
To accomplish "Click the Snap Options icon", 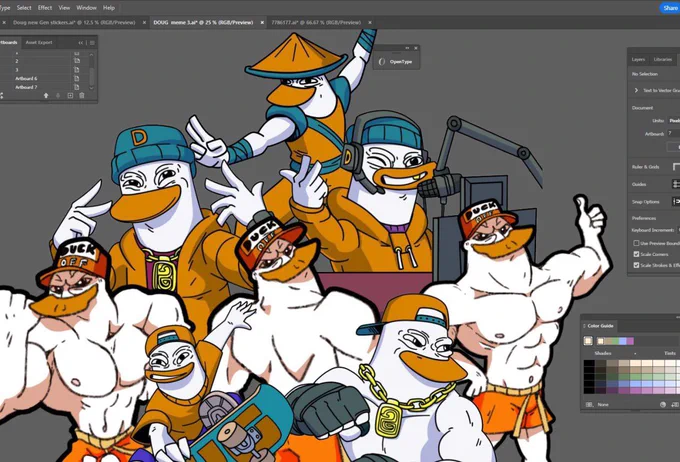I will [676, 201].
